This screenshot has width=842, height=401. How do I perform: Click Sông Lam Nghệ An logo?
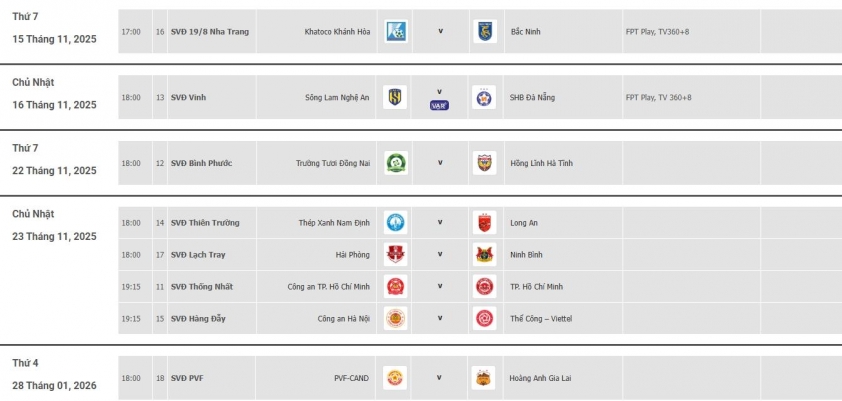click(396, 97)
